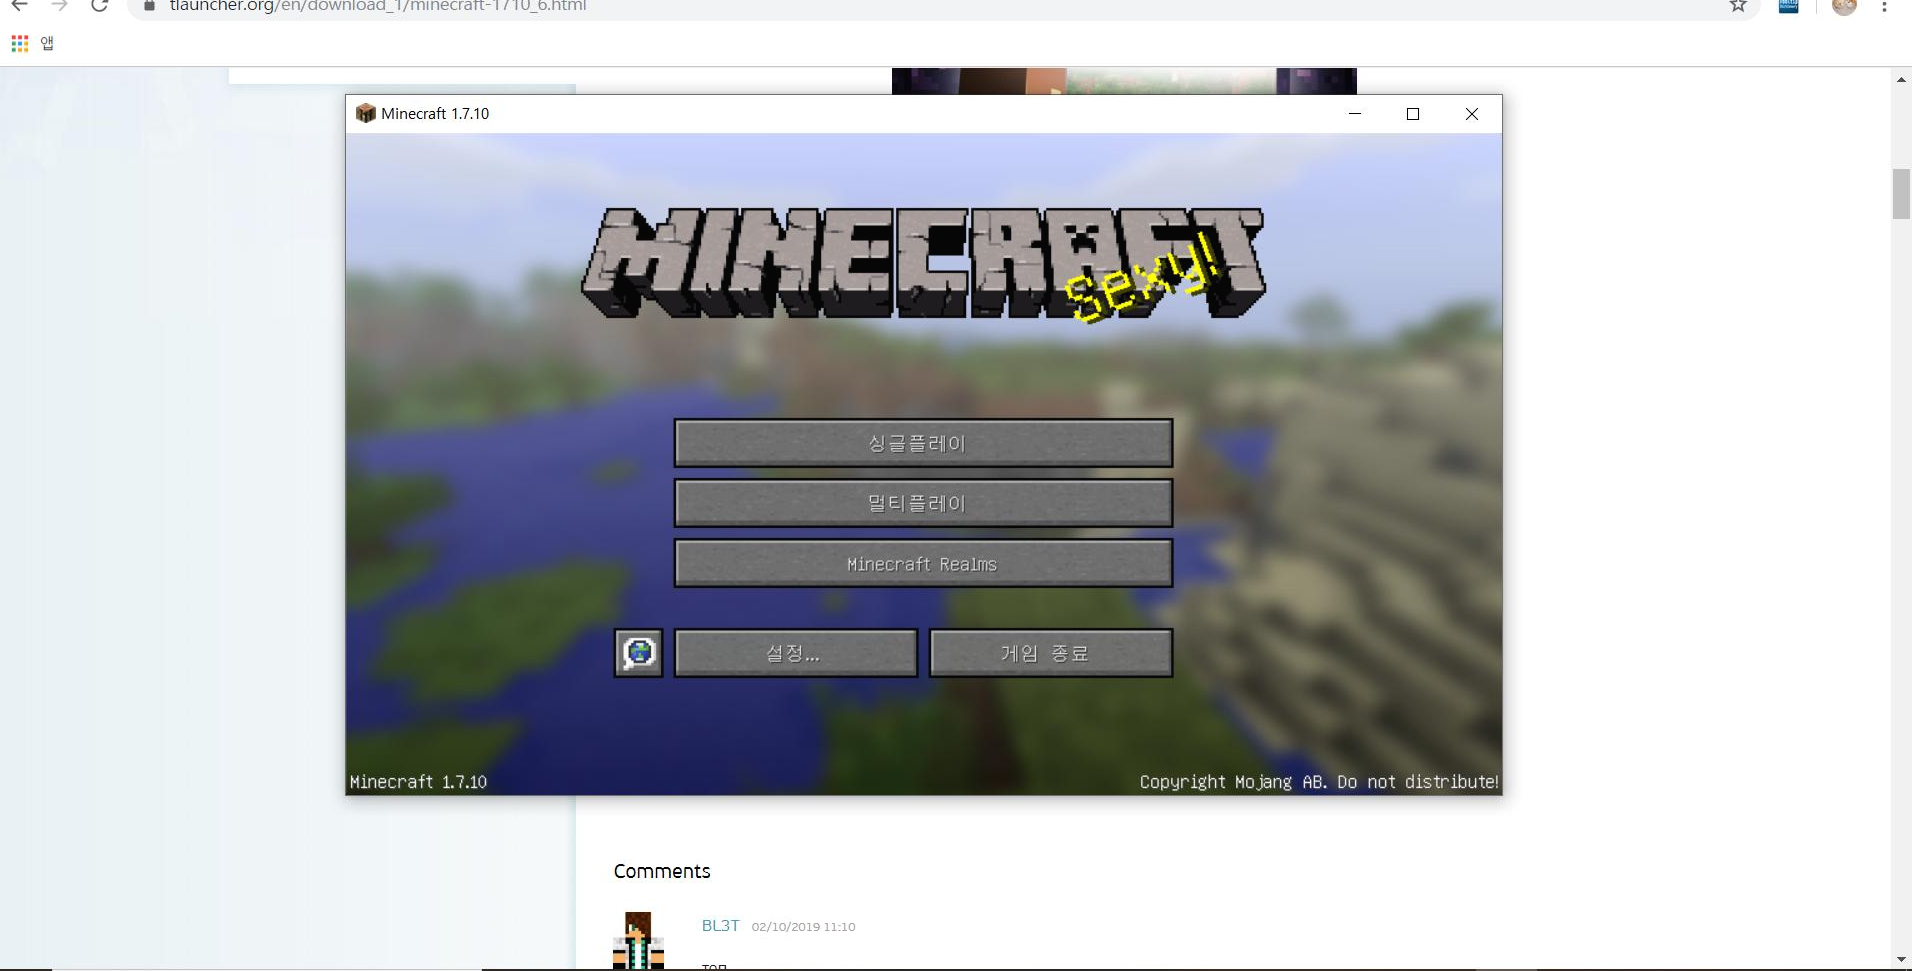Click the Minecraft language globe icon button
This screenshot has width=1912, height=971.
tap(638, 654)
